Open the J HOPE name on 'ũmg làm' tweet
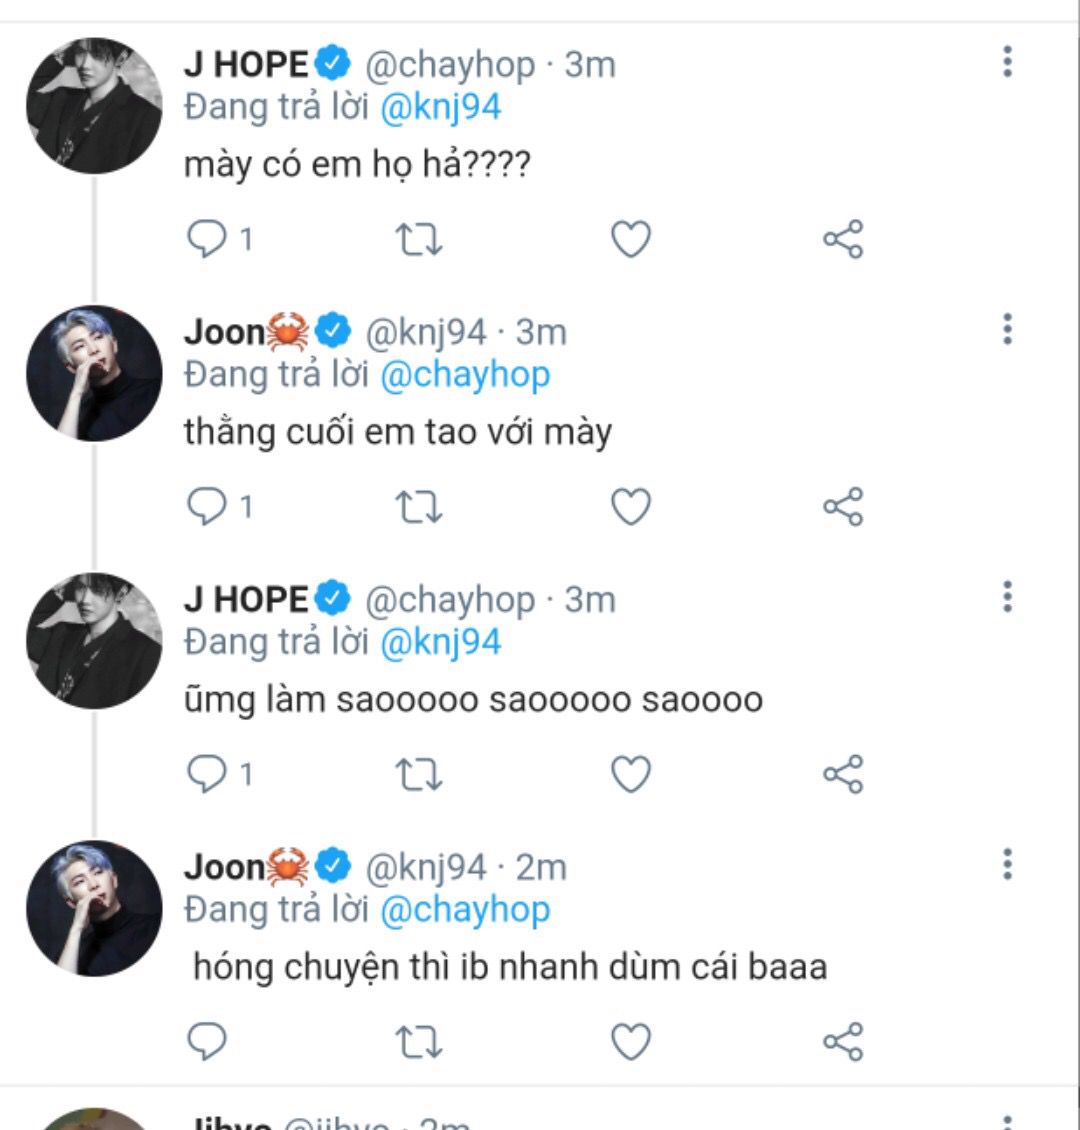1080x1130 pixels. click(x=246, y=600)
